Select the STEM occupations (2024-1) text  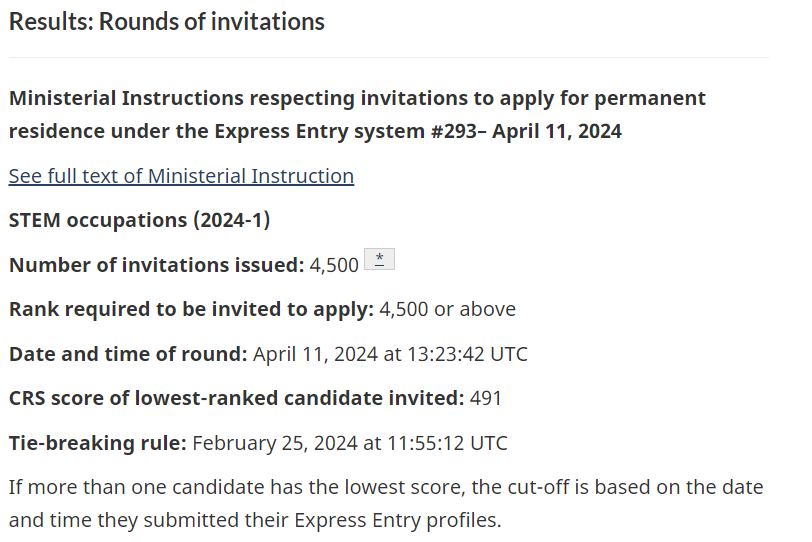140,220
